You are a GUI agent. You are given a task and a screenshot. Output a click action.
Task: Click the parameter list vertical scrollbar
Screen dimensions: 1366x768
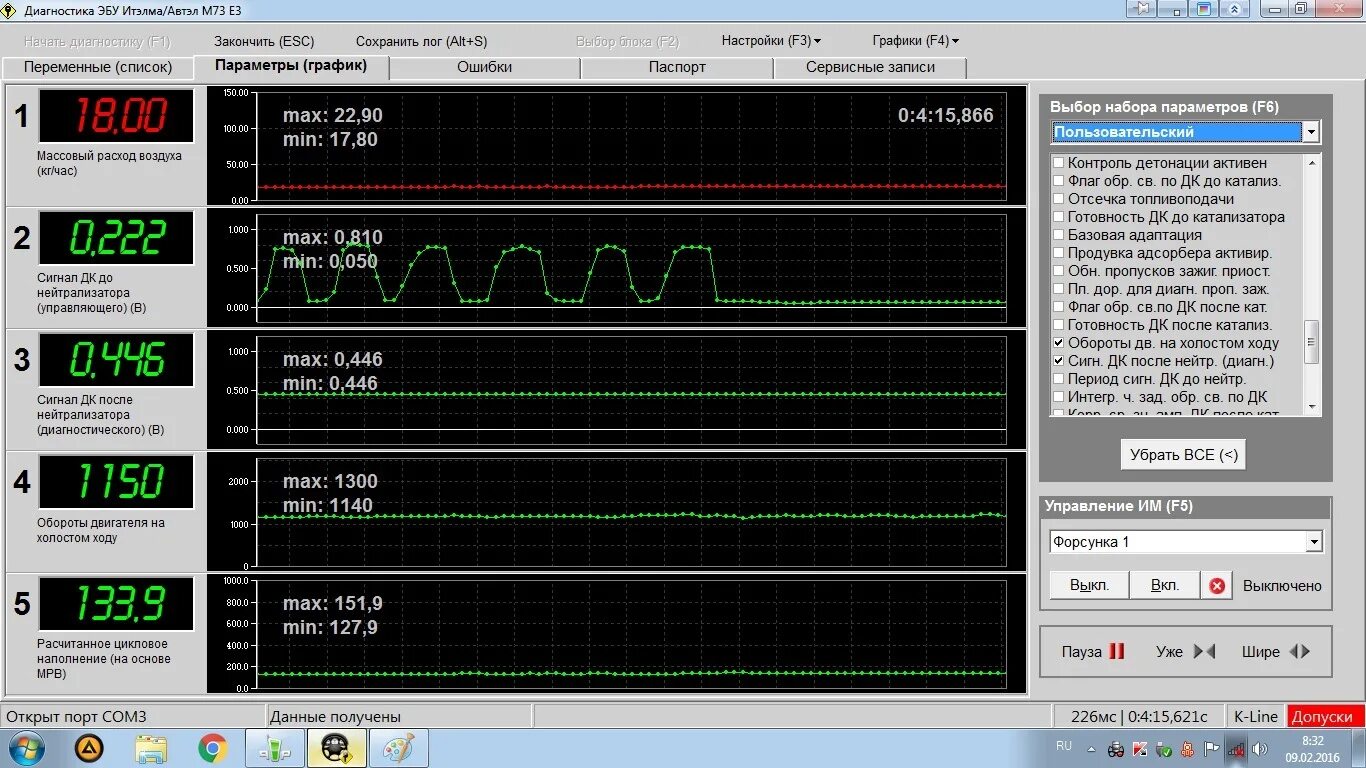[x=1311, y=284]
